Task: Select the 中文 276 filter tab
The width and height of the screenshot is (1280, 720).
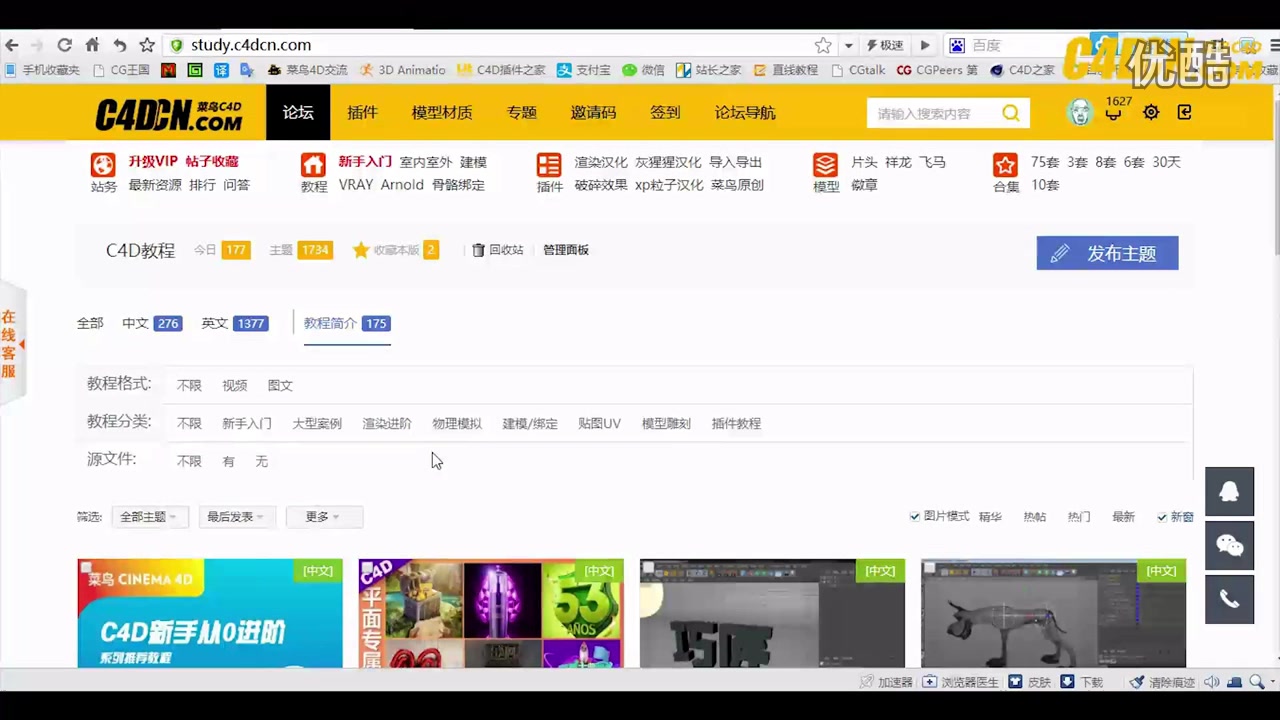Action: point(150,323)
